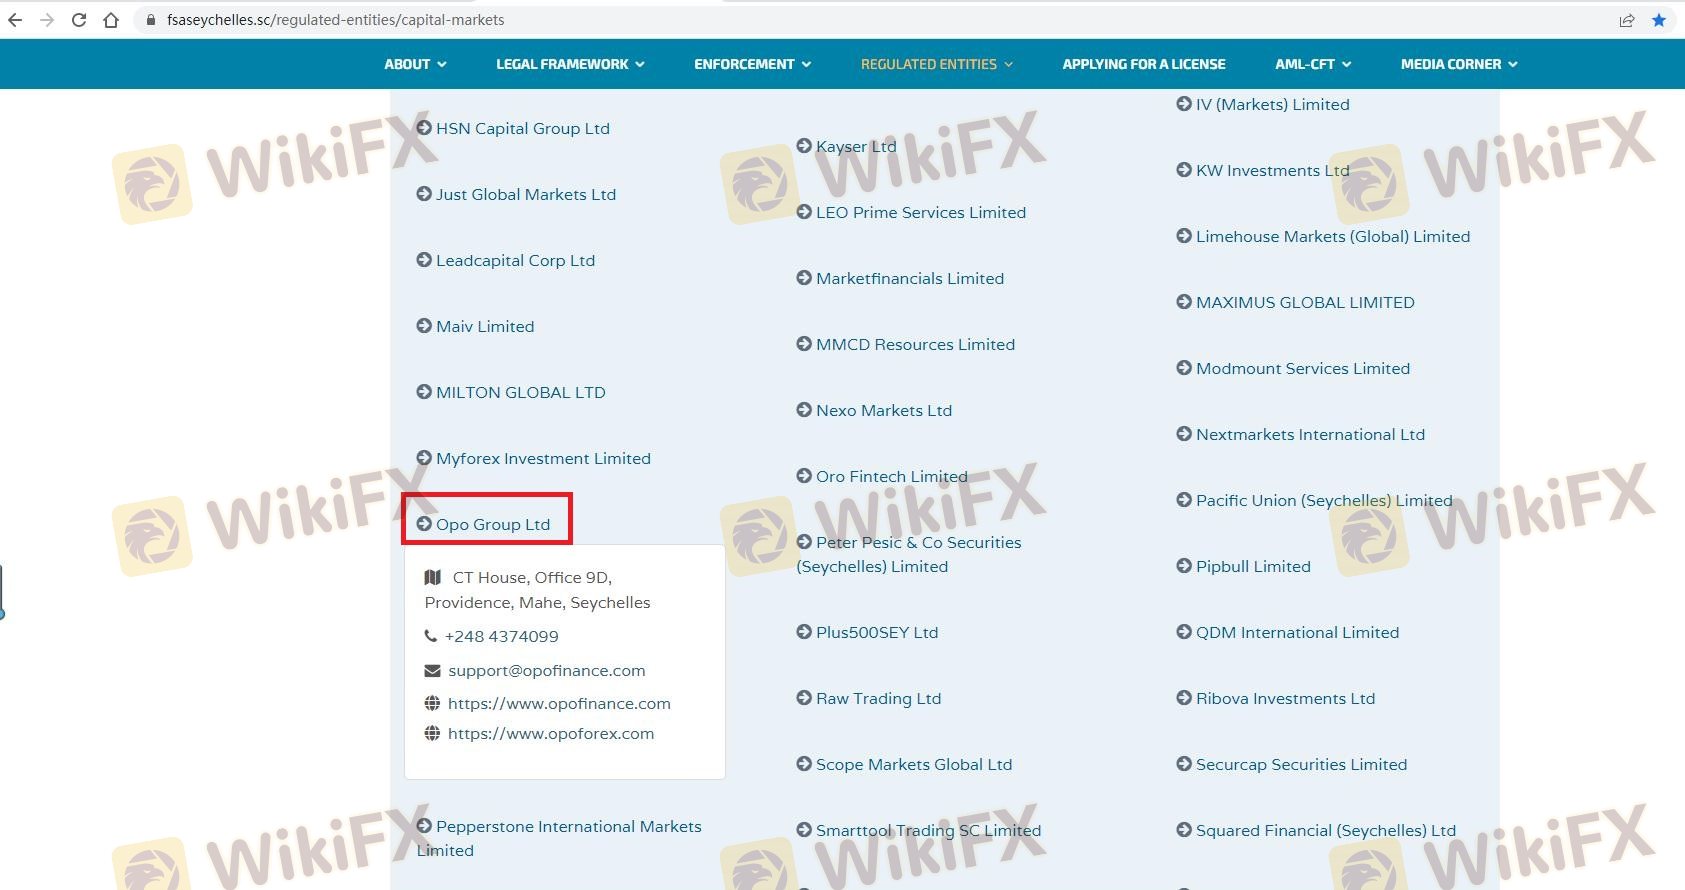The height and width of the screenshot is (890, 1685).
Task: Click the browser forward arrow
Action: [47, 20]
